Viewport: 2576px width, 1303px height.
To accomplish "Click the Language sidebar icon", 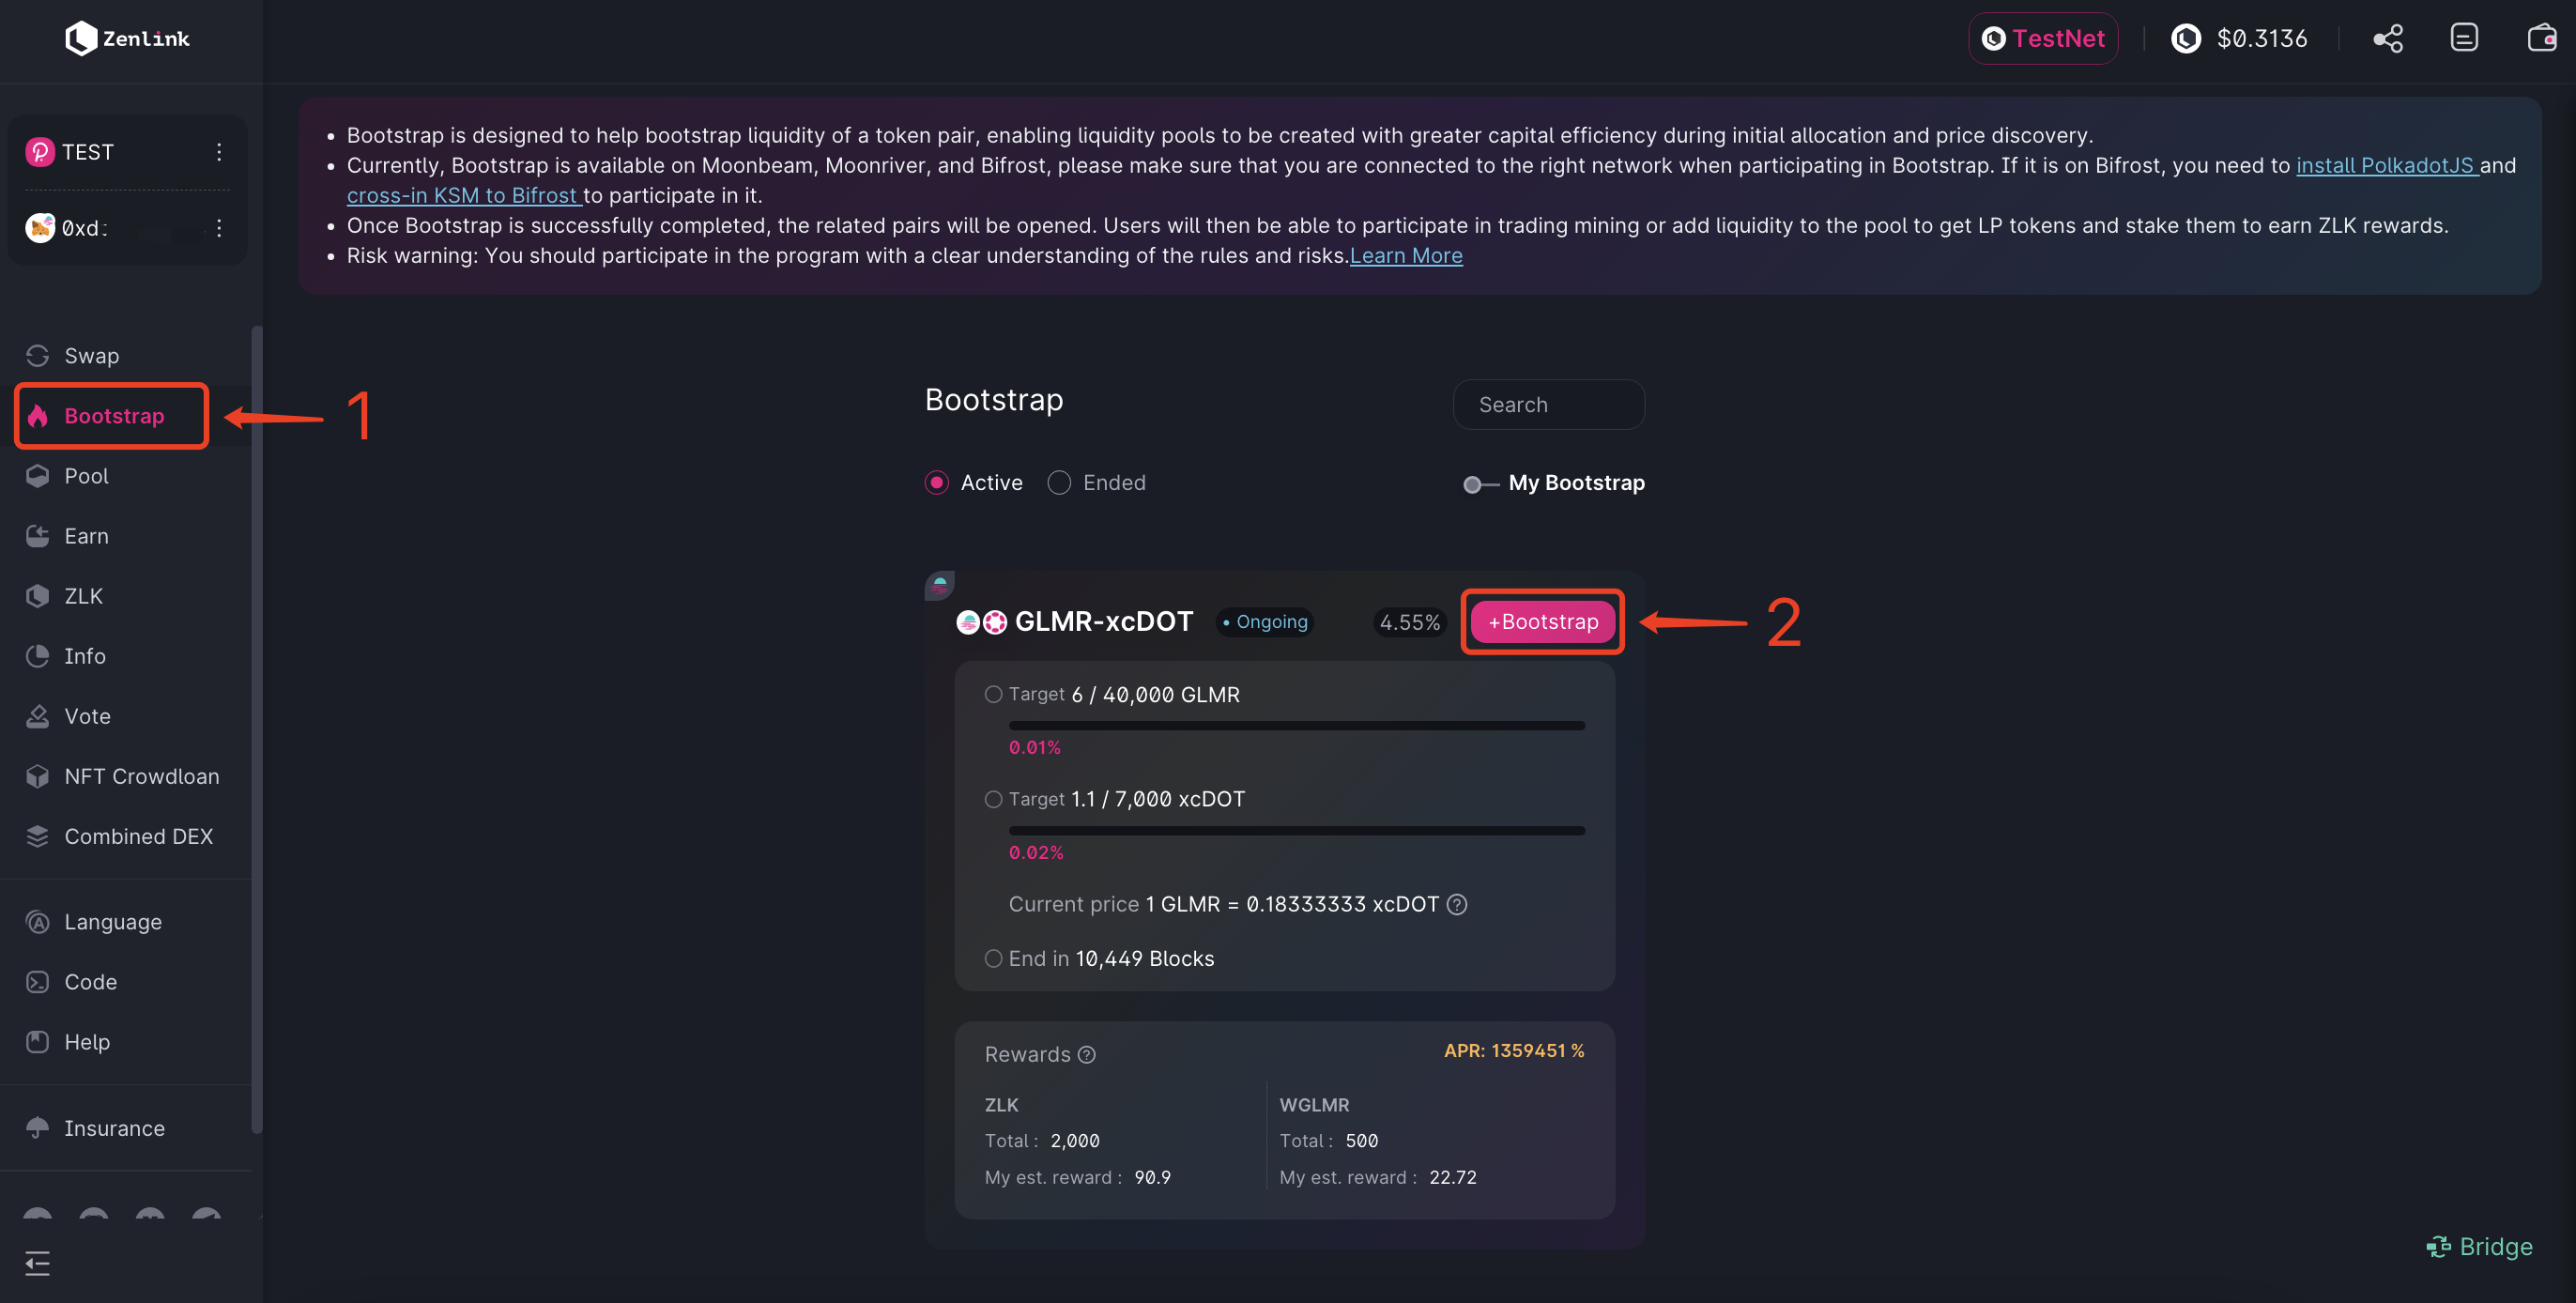I will click(38, 921).
